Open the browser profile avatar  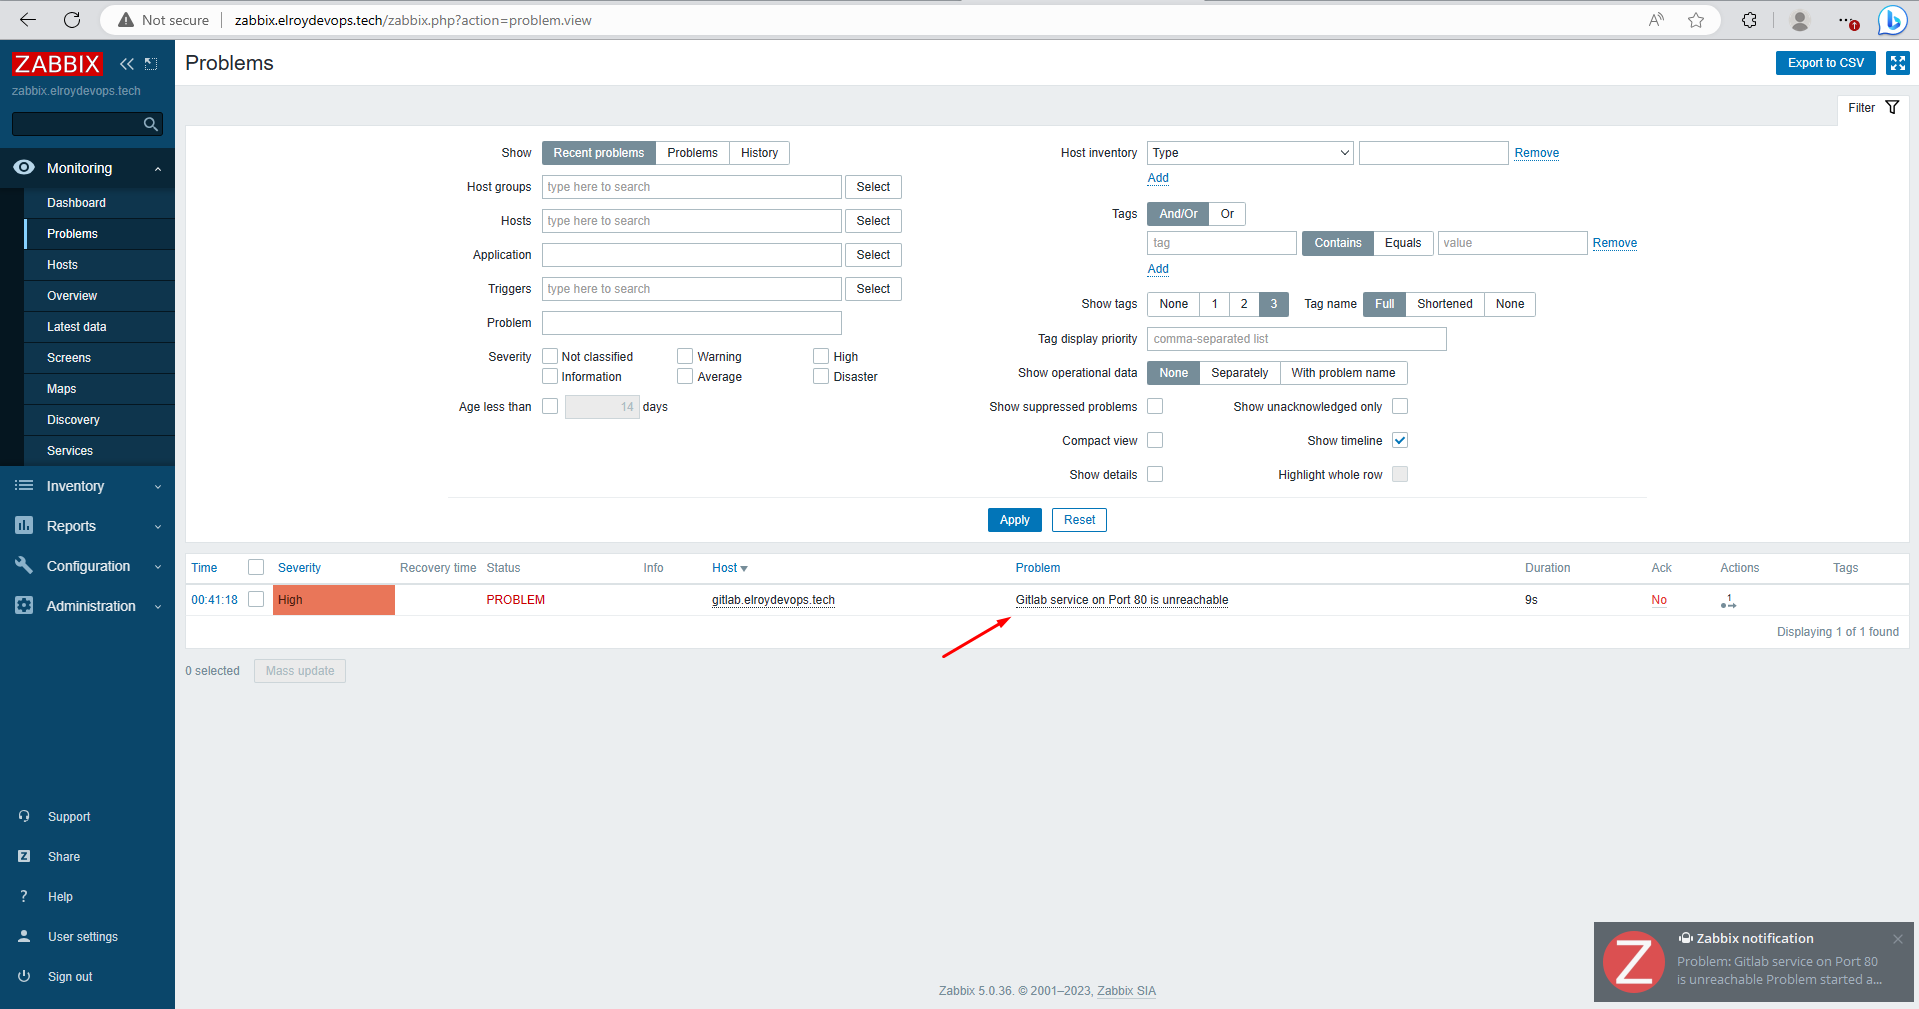click(1800, 20)
